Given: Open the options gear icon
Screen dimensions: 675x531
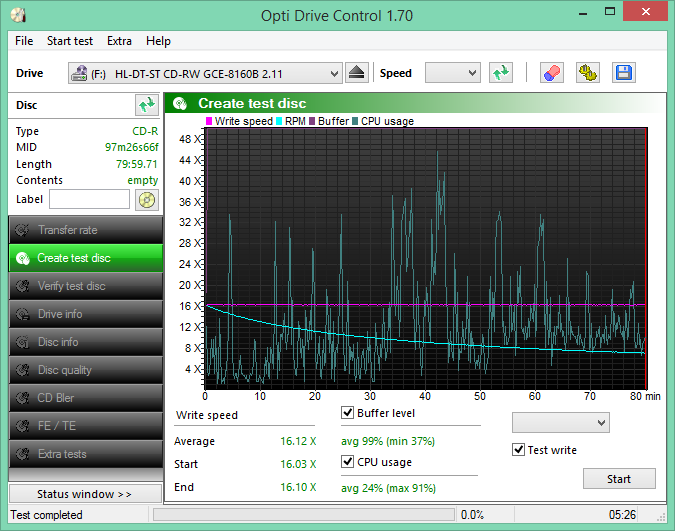Looking at the screenshot, I should click(588, 73).
